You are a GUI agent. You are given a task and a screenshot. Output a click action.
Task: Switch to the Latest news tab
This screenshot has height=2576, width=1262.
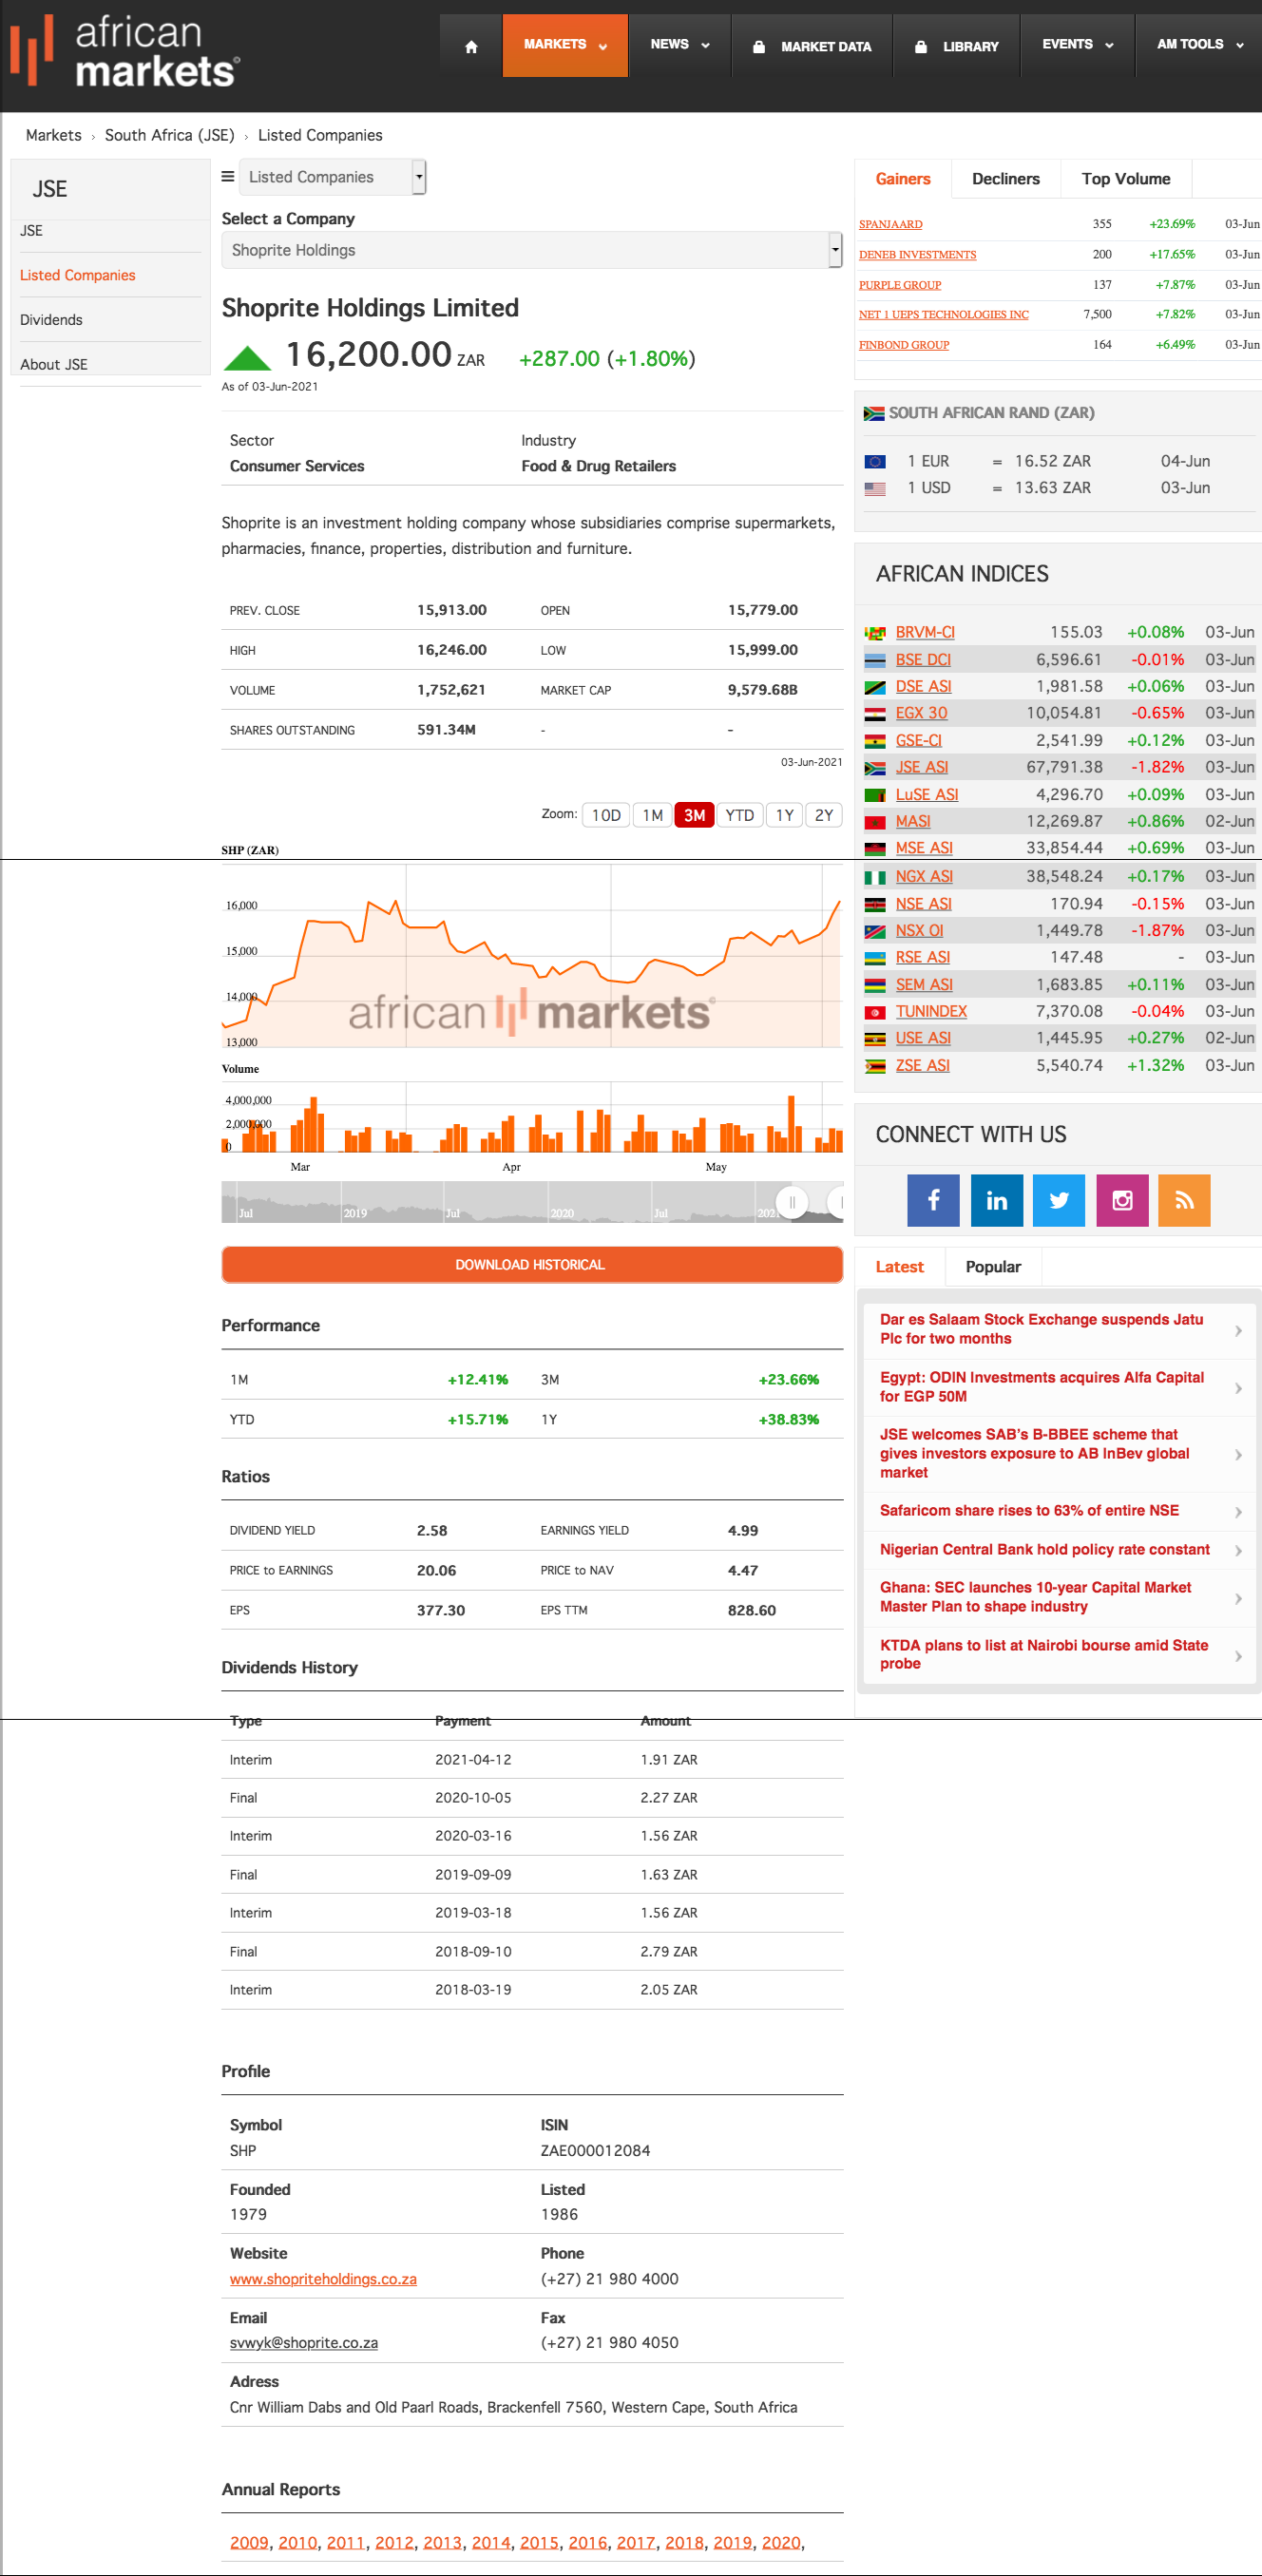899,1267
